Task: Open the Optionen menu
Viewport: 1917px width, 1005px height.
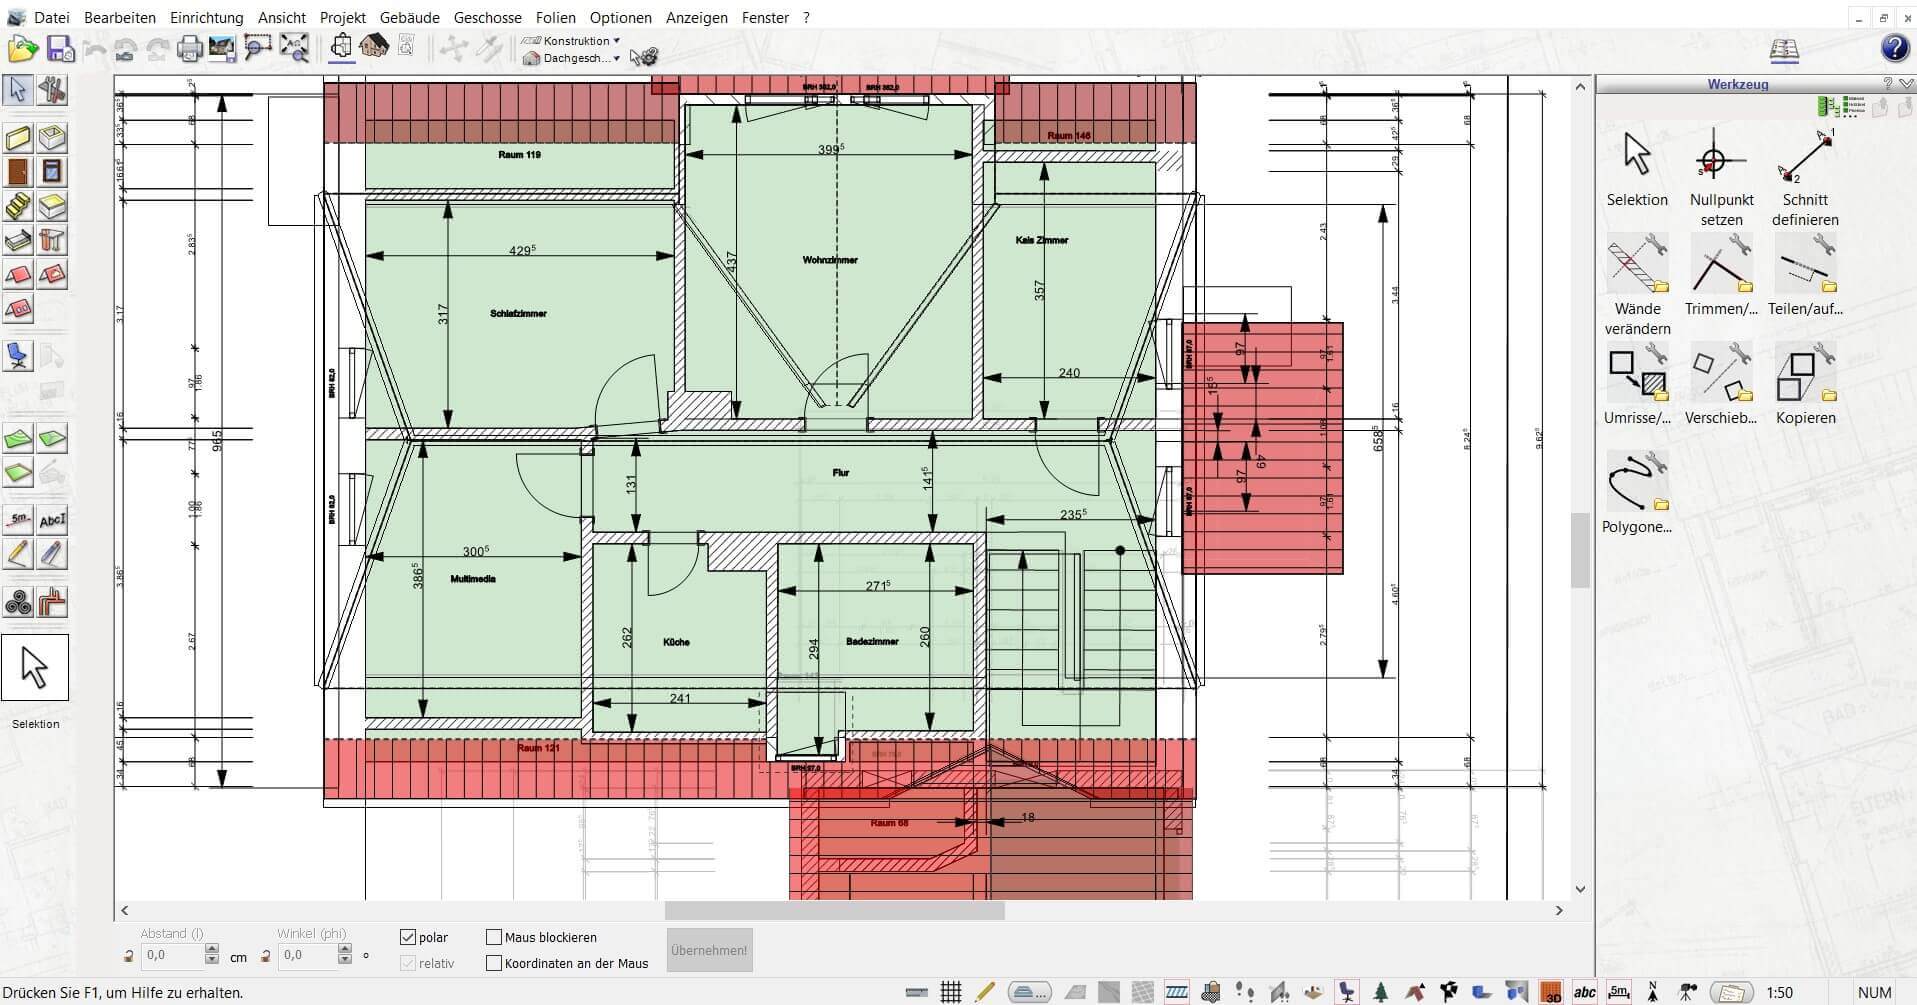Action: pyautogui.click(x=620, y=18)
